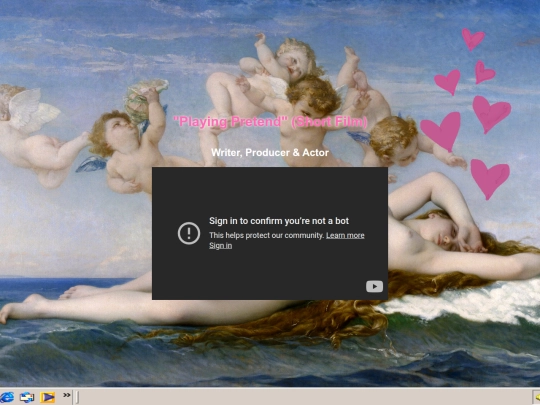
Task: Click the exclamation warning icon
Action: click(189, 233)
